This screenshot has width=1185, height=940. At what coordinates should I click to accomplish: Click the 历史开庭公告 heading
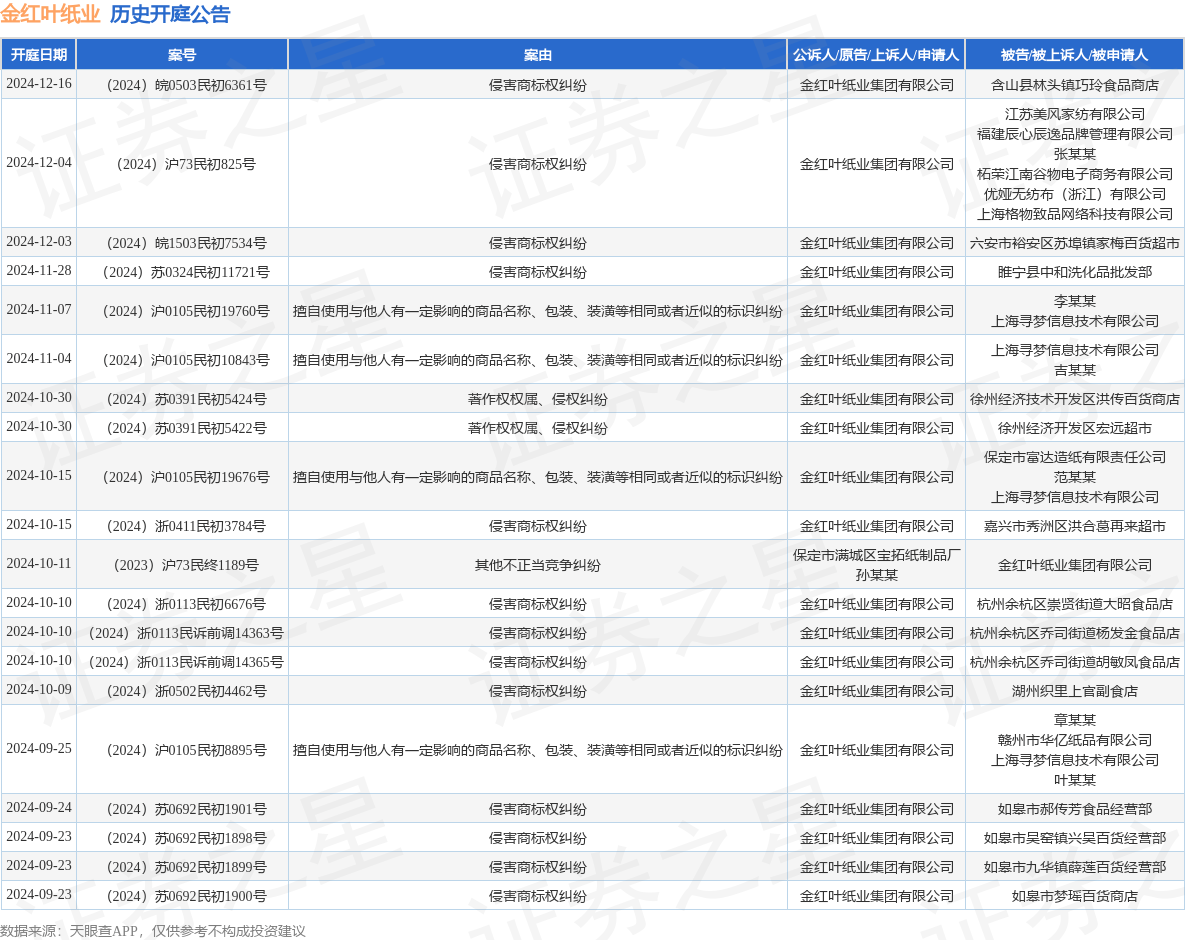tap(170, 14)
